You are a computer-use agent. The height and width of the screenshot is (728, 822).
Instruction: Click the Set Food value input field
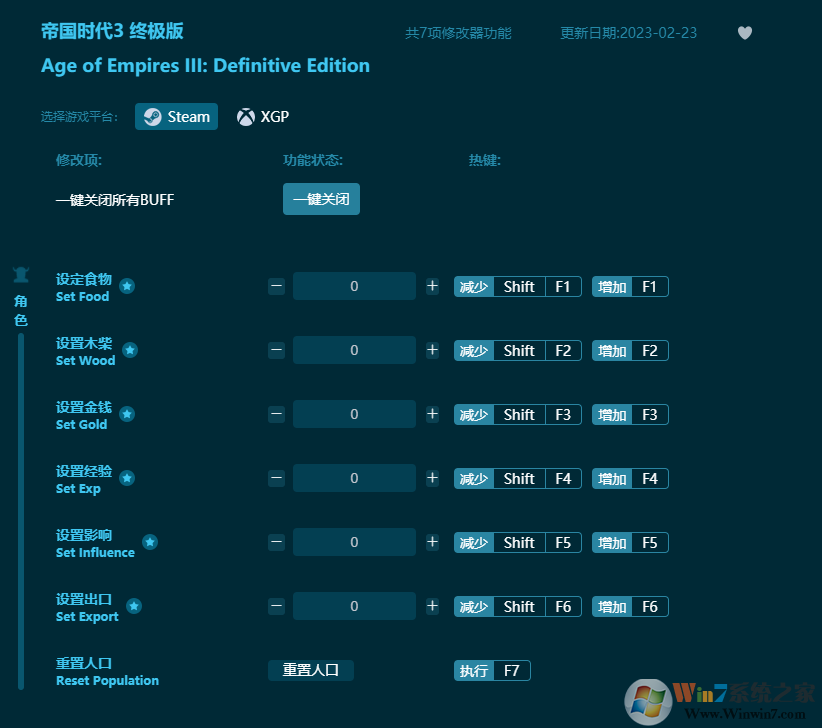354,286
